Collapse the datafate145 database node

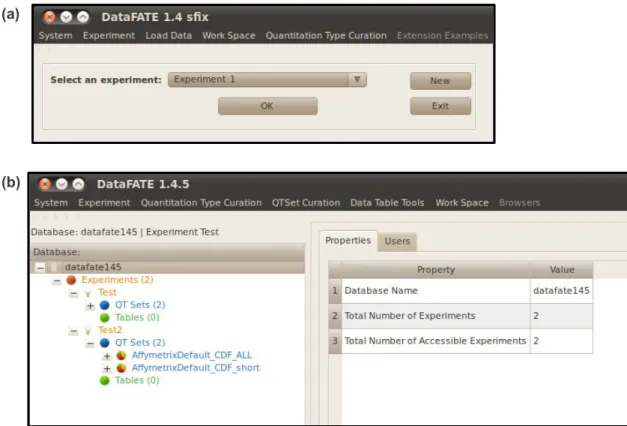pos(40,268)
